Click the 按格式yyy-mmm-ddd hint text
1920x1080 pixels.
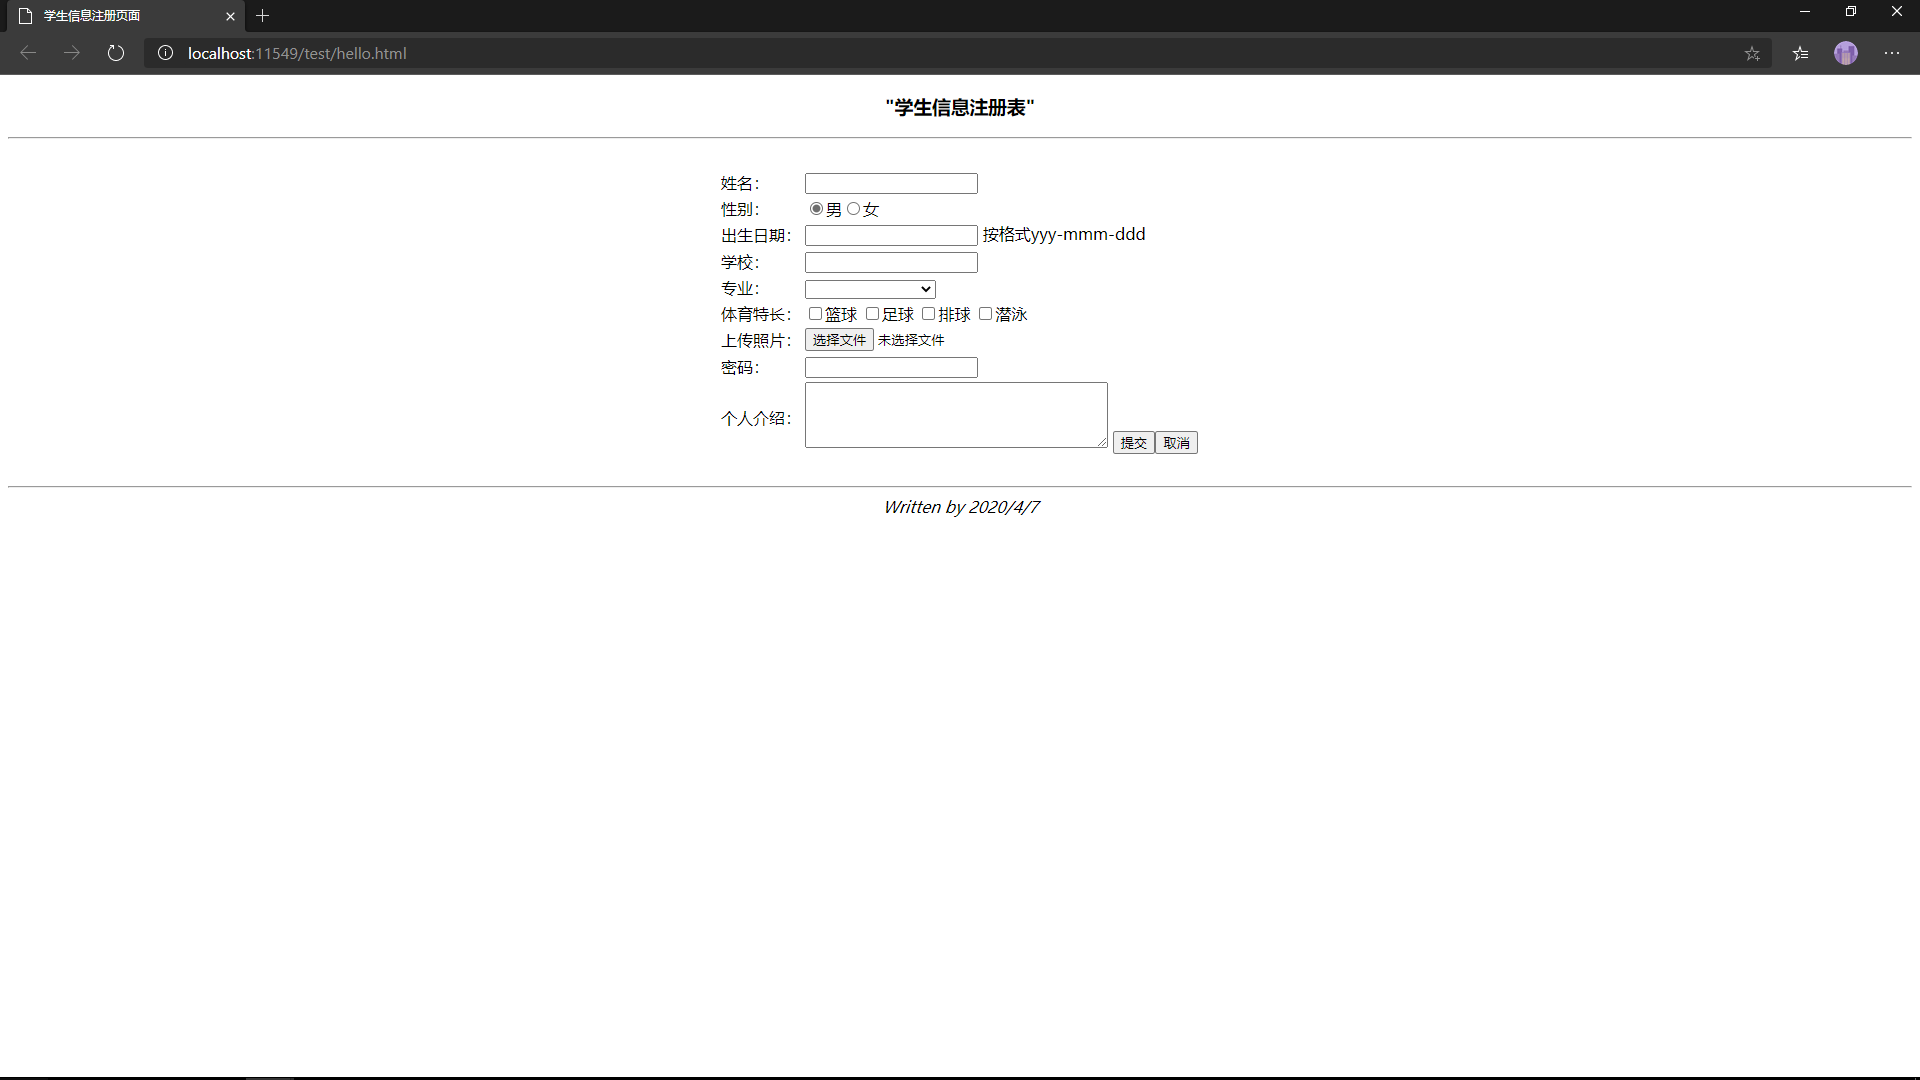point(1064,235)
